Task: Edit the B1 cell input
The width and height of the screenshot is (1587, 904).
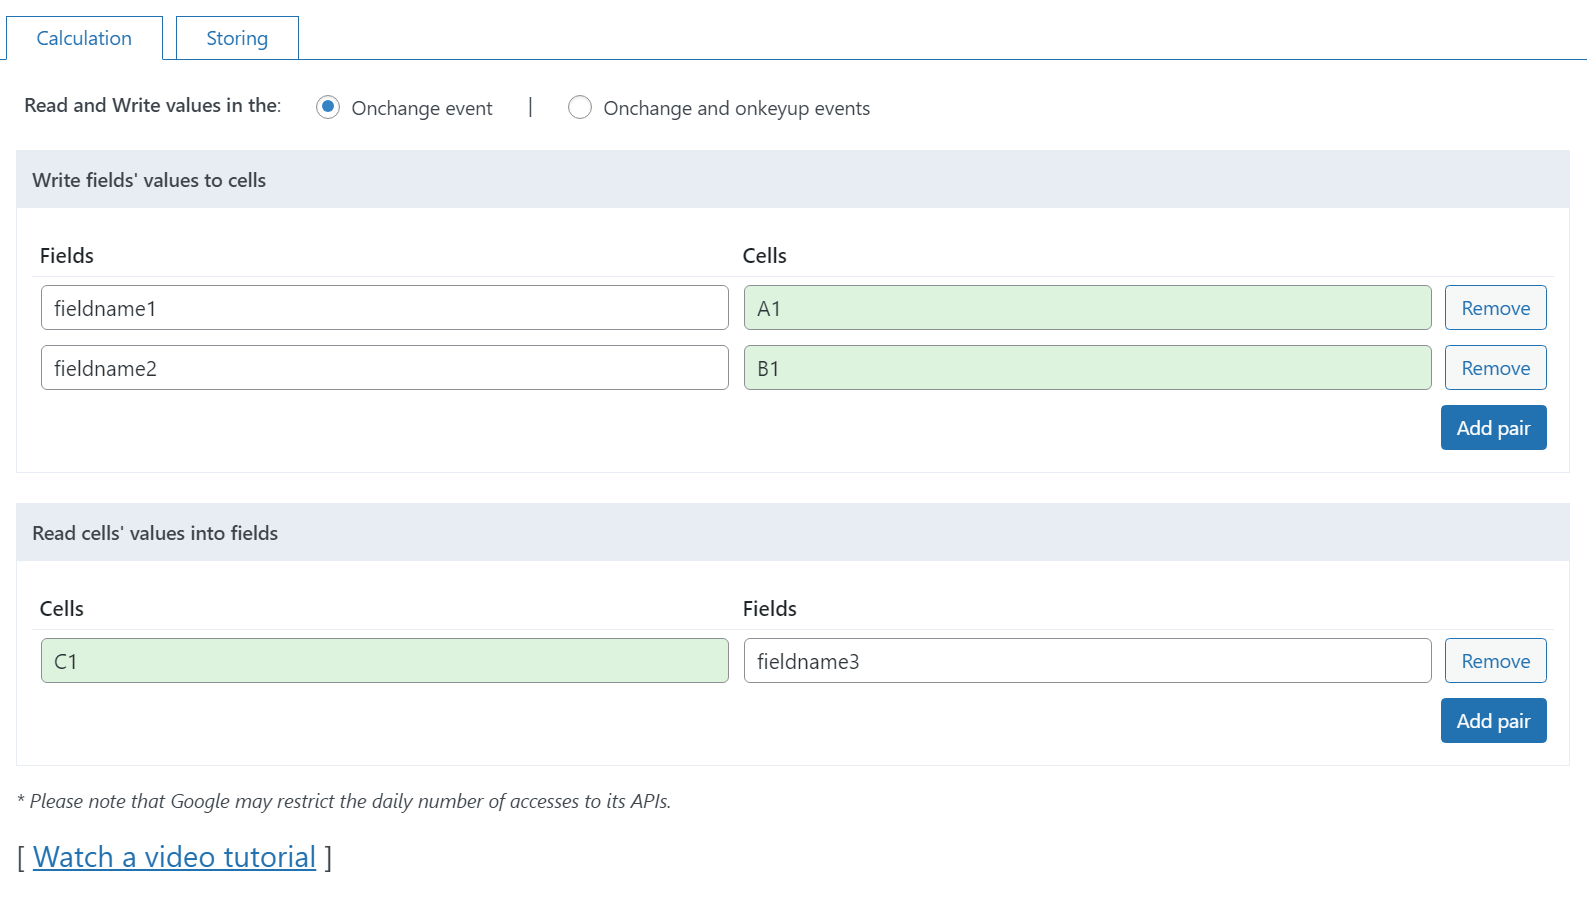Action: click(x=1087, y=368)
